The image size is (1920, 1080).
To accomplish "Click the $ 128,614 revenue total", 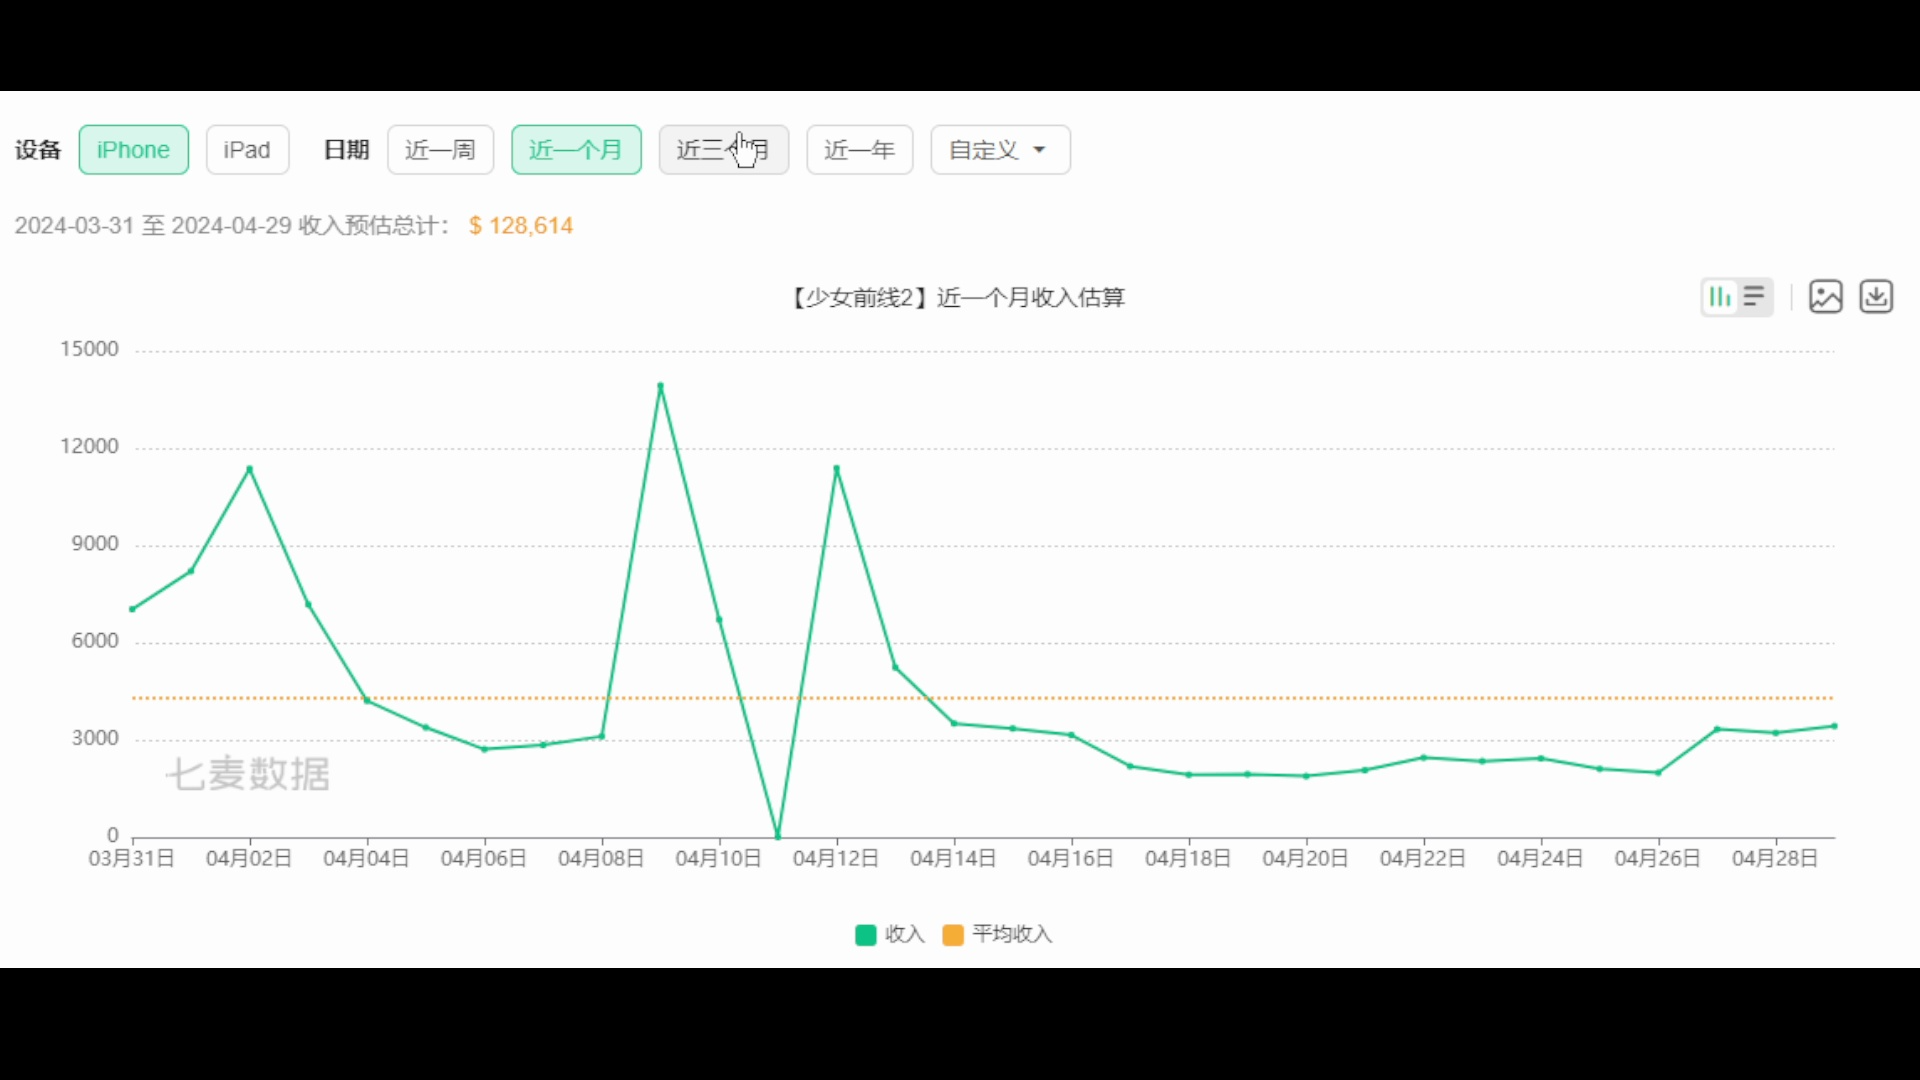I will pos(521,226).
